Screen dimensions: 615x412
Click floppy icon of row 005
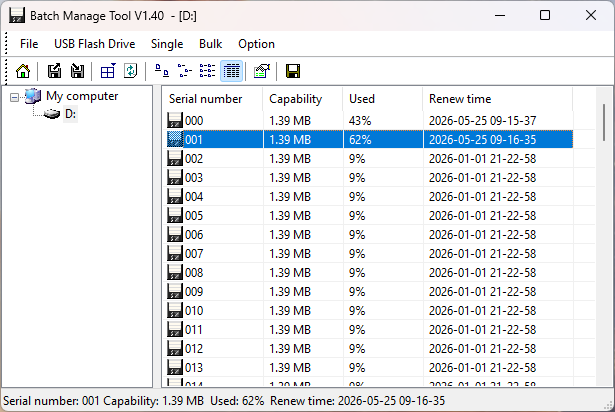coord(175,215)
